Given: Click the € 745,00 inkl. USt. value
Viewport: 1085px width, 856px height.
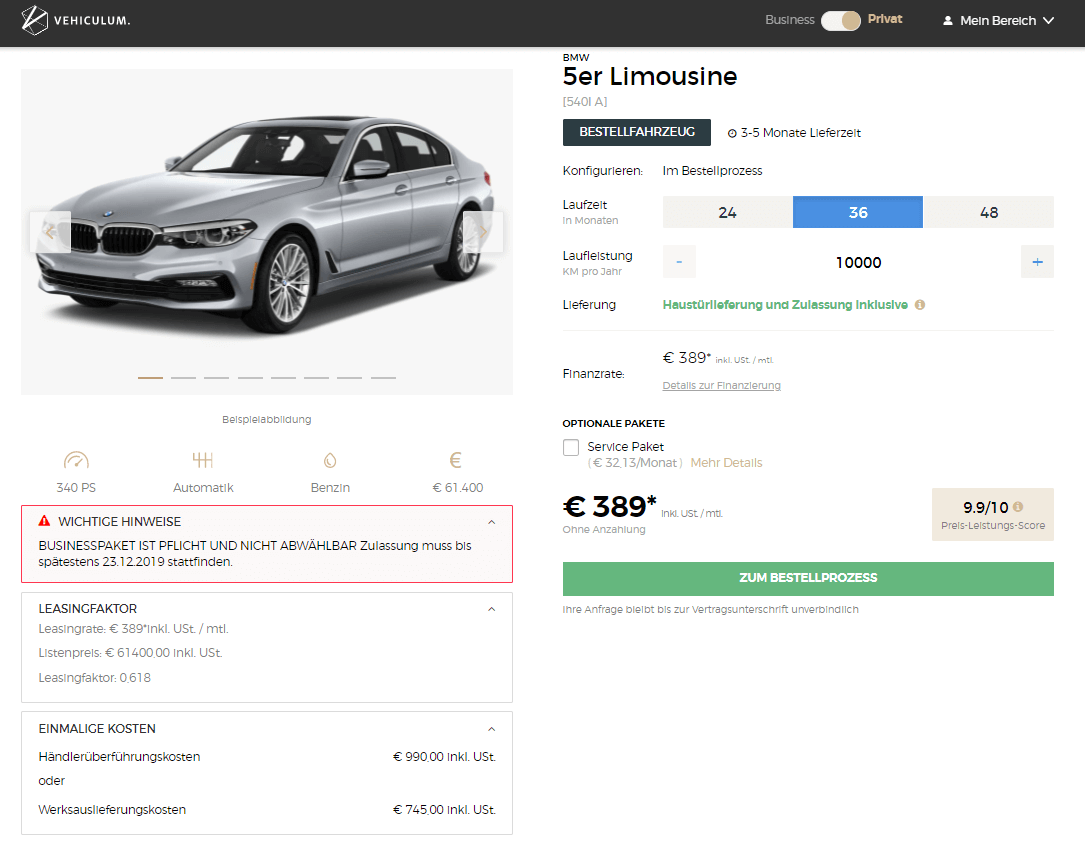Looking at the screenshot, I should coord(444,810).
